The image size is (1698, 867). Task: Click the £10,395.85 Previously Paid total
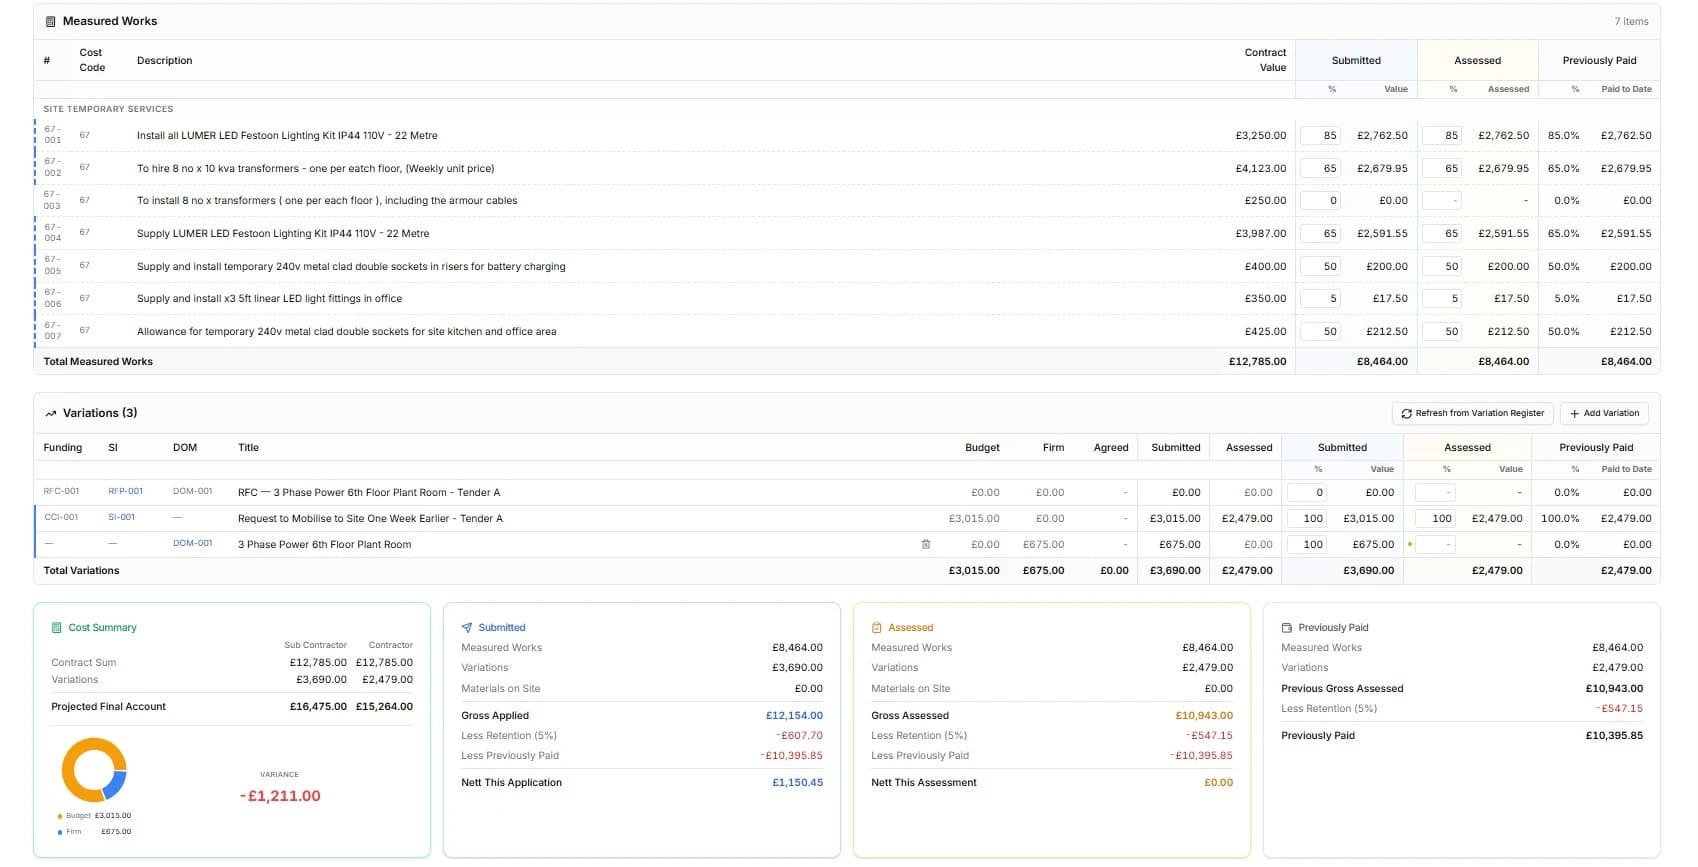tap(1614, 735)
